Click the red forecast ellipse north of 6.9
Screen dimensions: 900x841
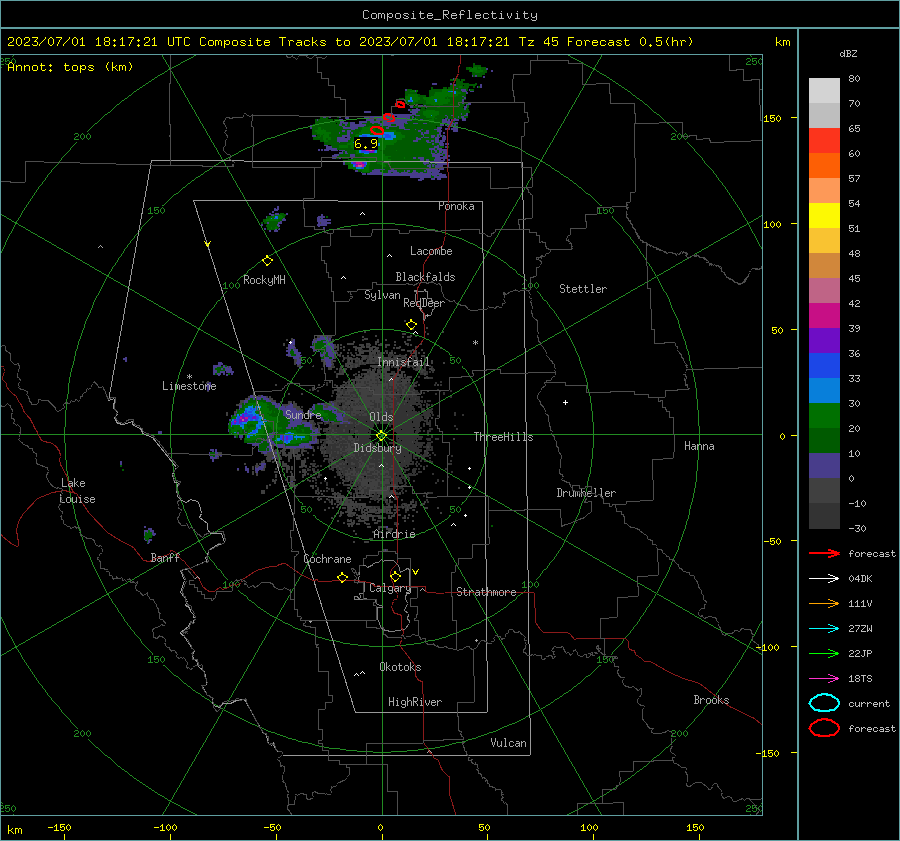click(377, 130)
